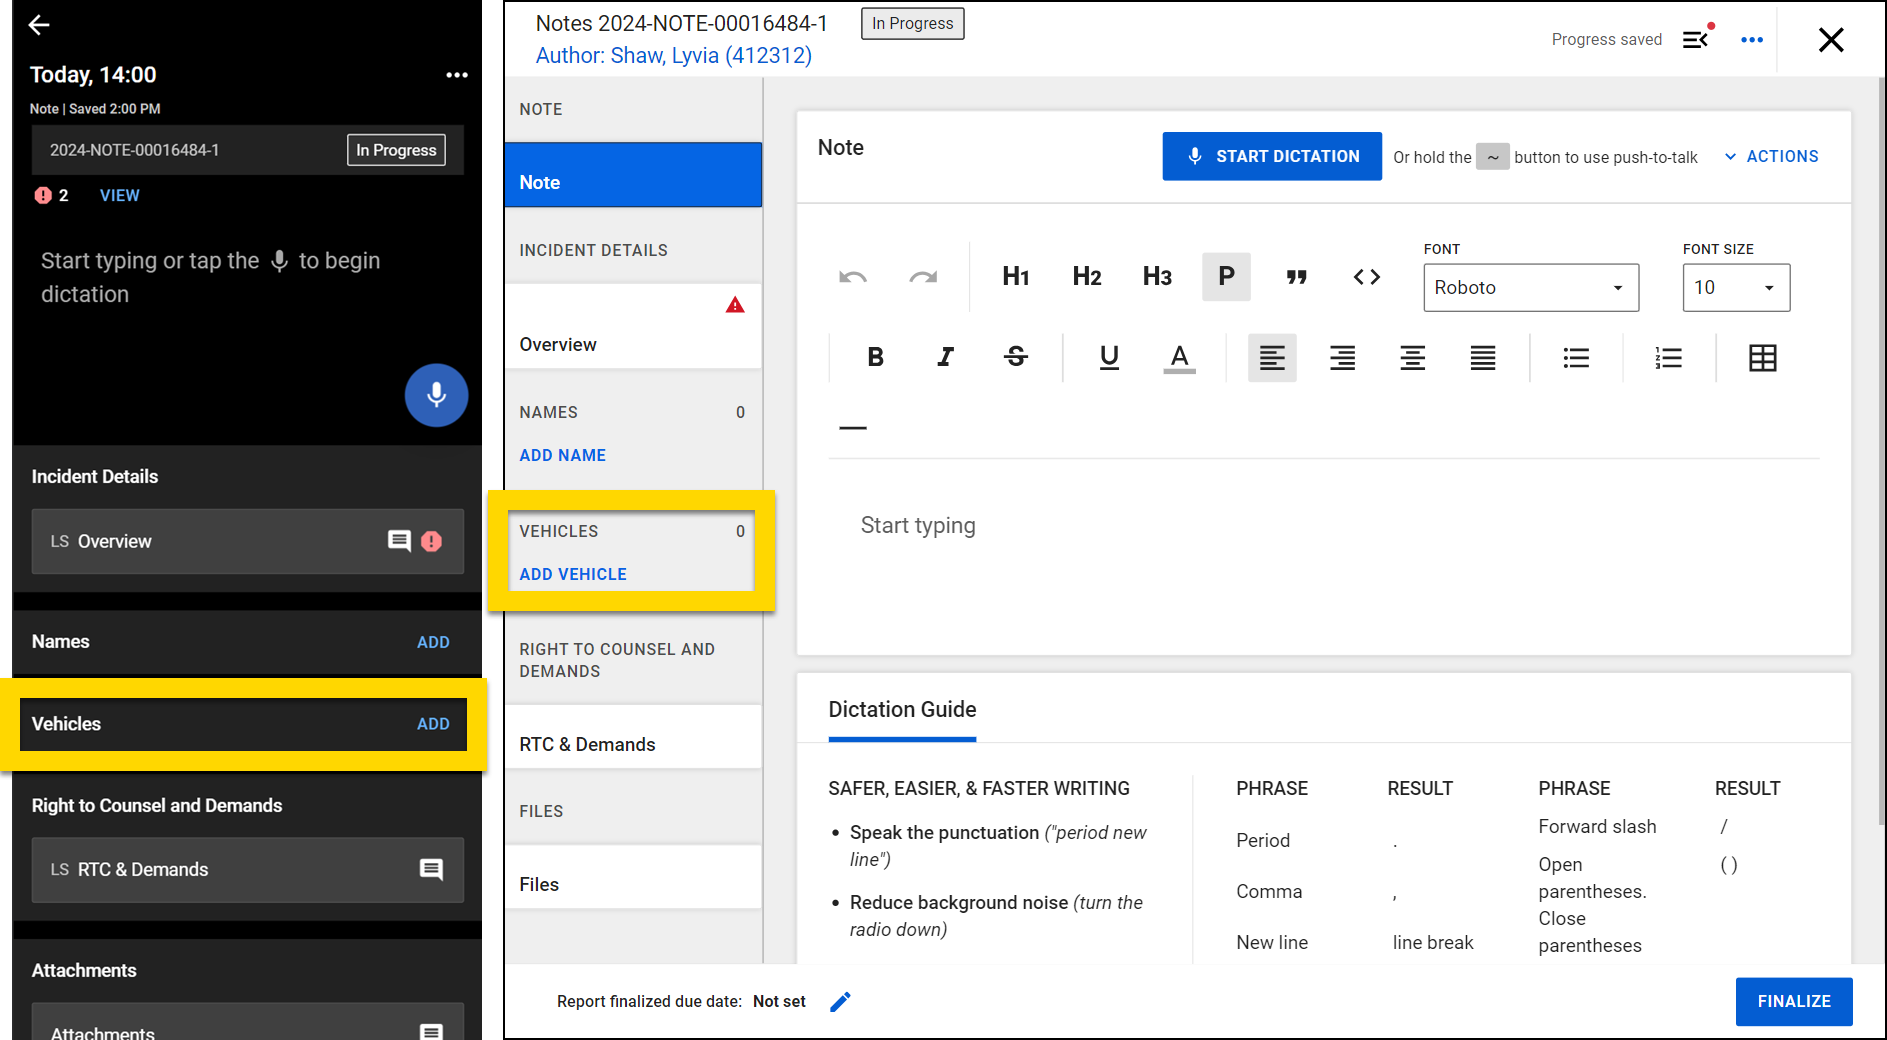This screenshot has width=1887, height=1040.
Task: Open the Font Size dropdown
Action: pos(1735,288)
